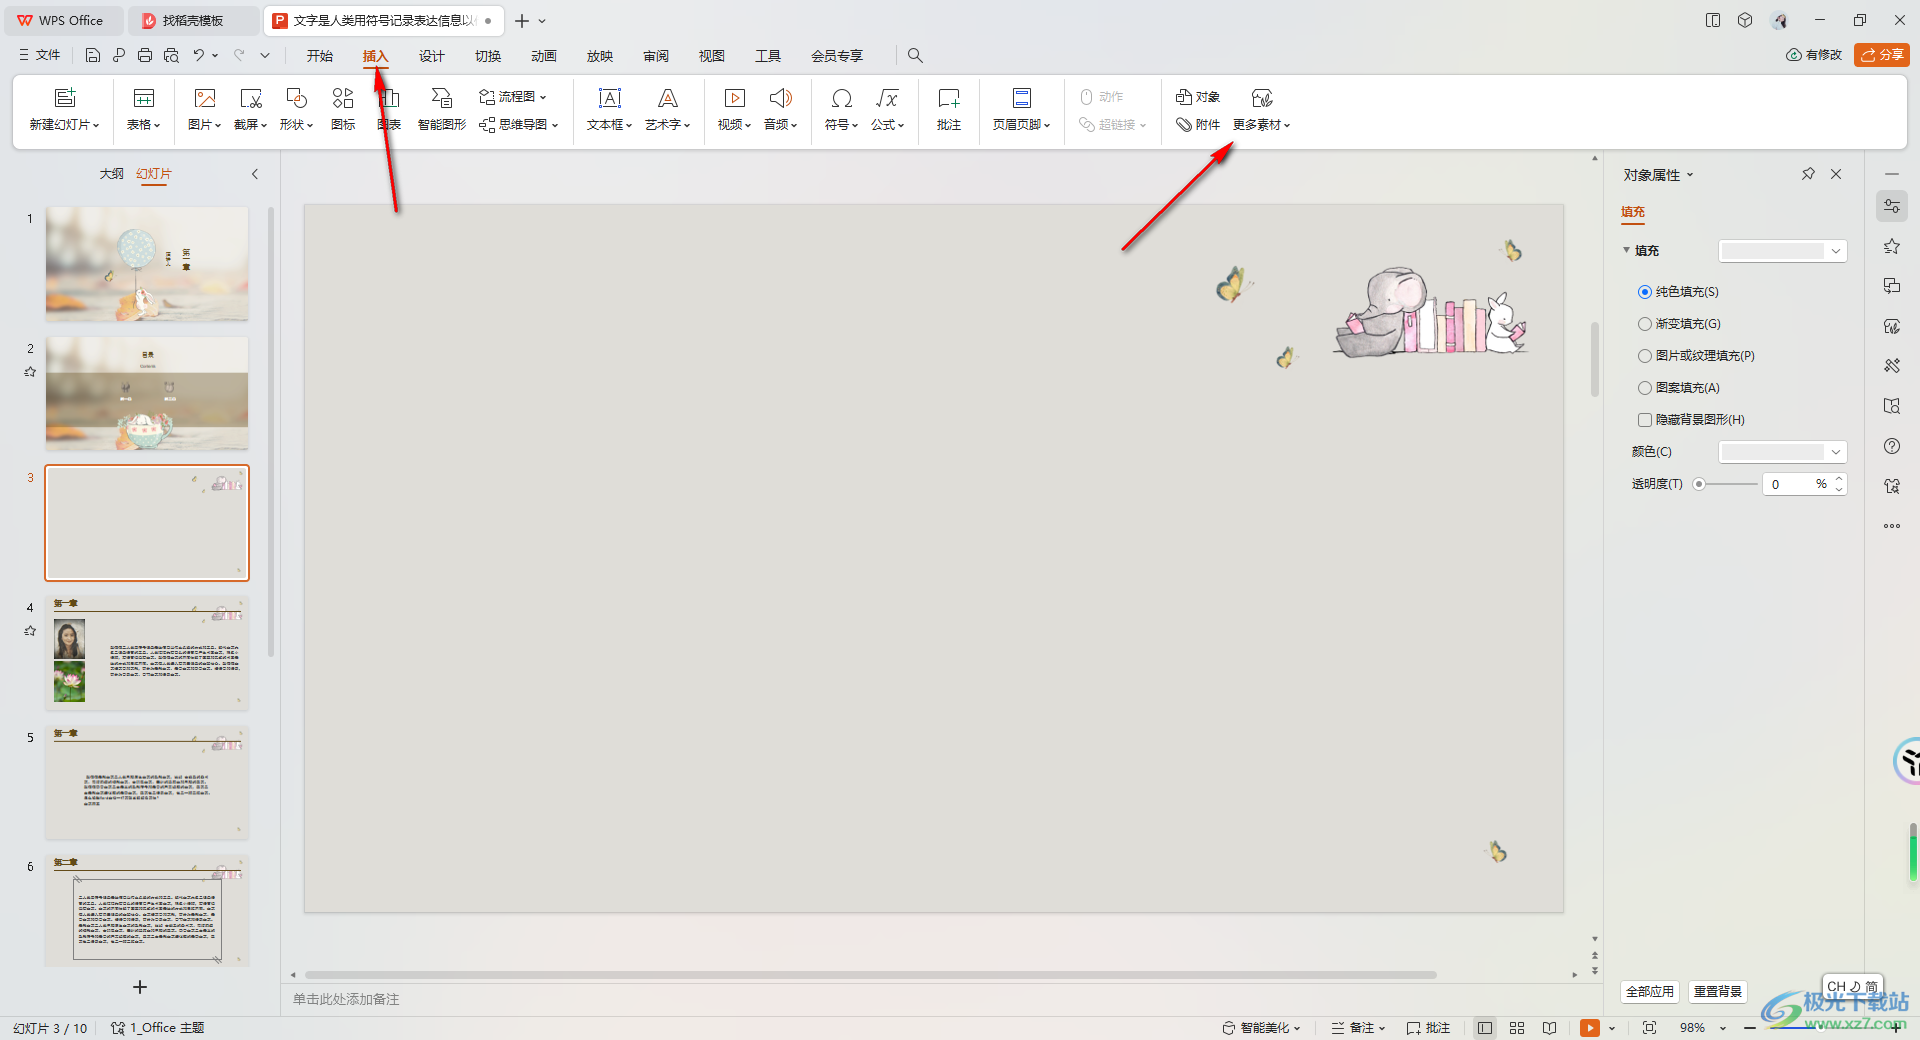Toggle normal view icon in status bar
The width and height of the screenshot is (1920, 1040).
[x=1485, y=1028]
